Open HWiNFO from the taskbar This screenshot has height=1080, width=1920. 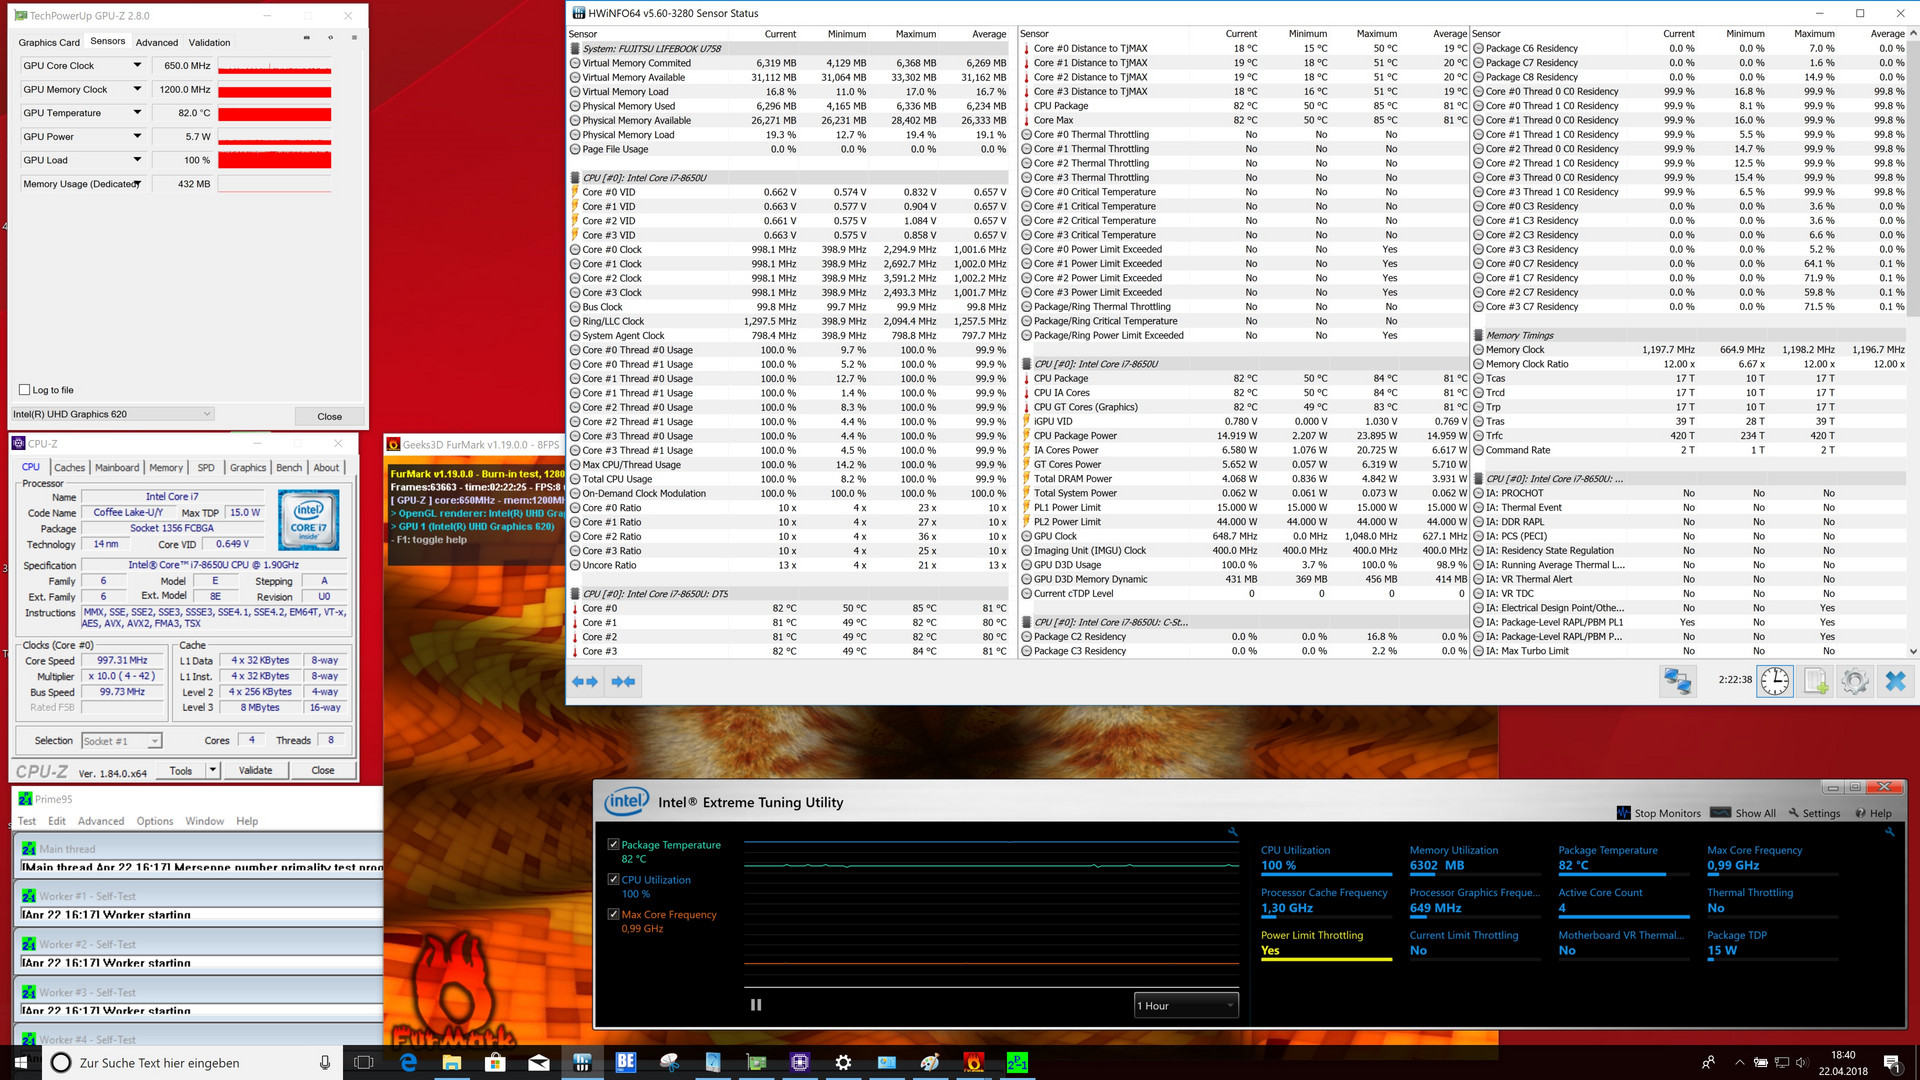582,1062
